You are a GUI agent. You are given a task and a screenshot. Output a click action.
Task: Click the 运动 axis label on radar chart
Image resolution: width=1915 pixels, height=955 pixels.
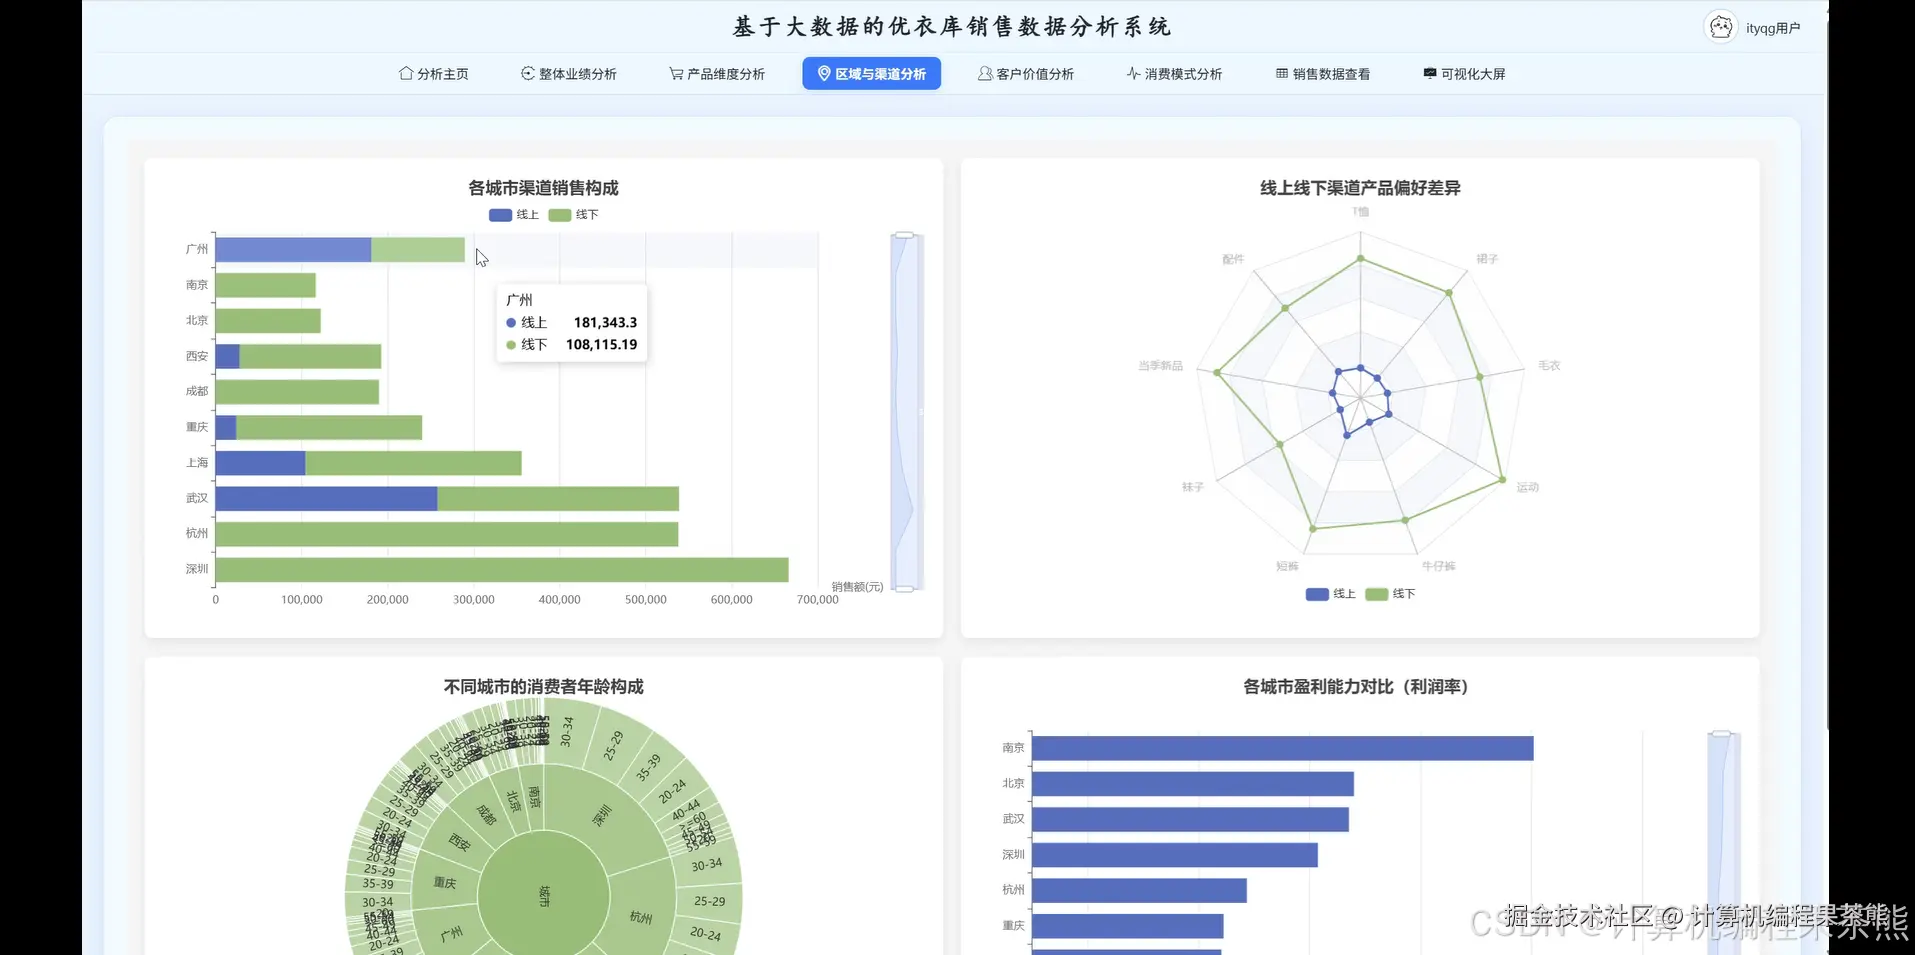1527,487
